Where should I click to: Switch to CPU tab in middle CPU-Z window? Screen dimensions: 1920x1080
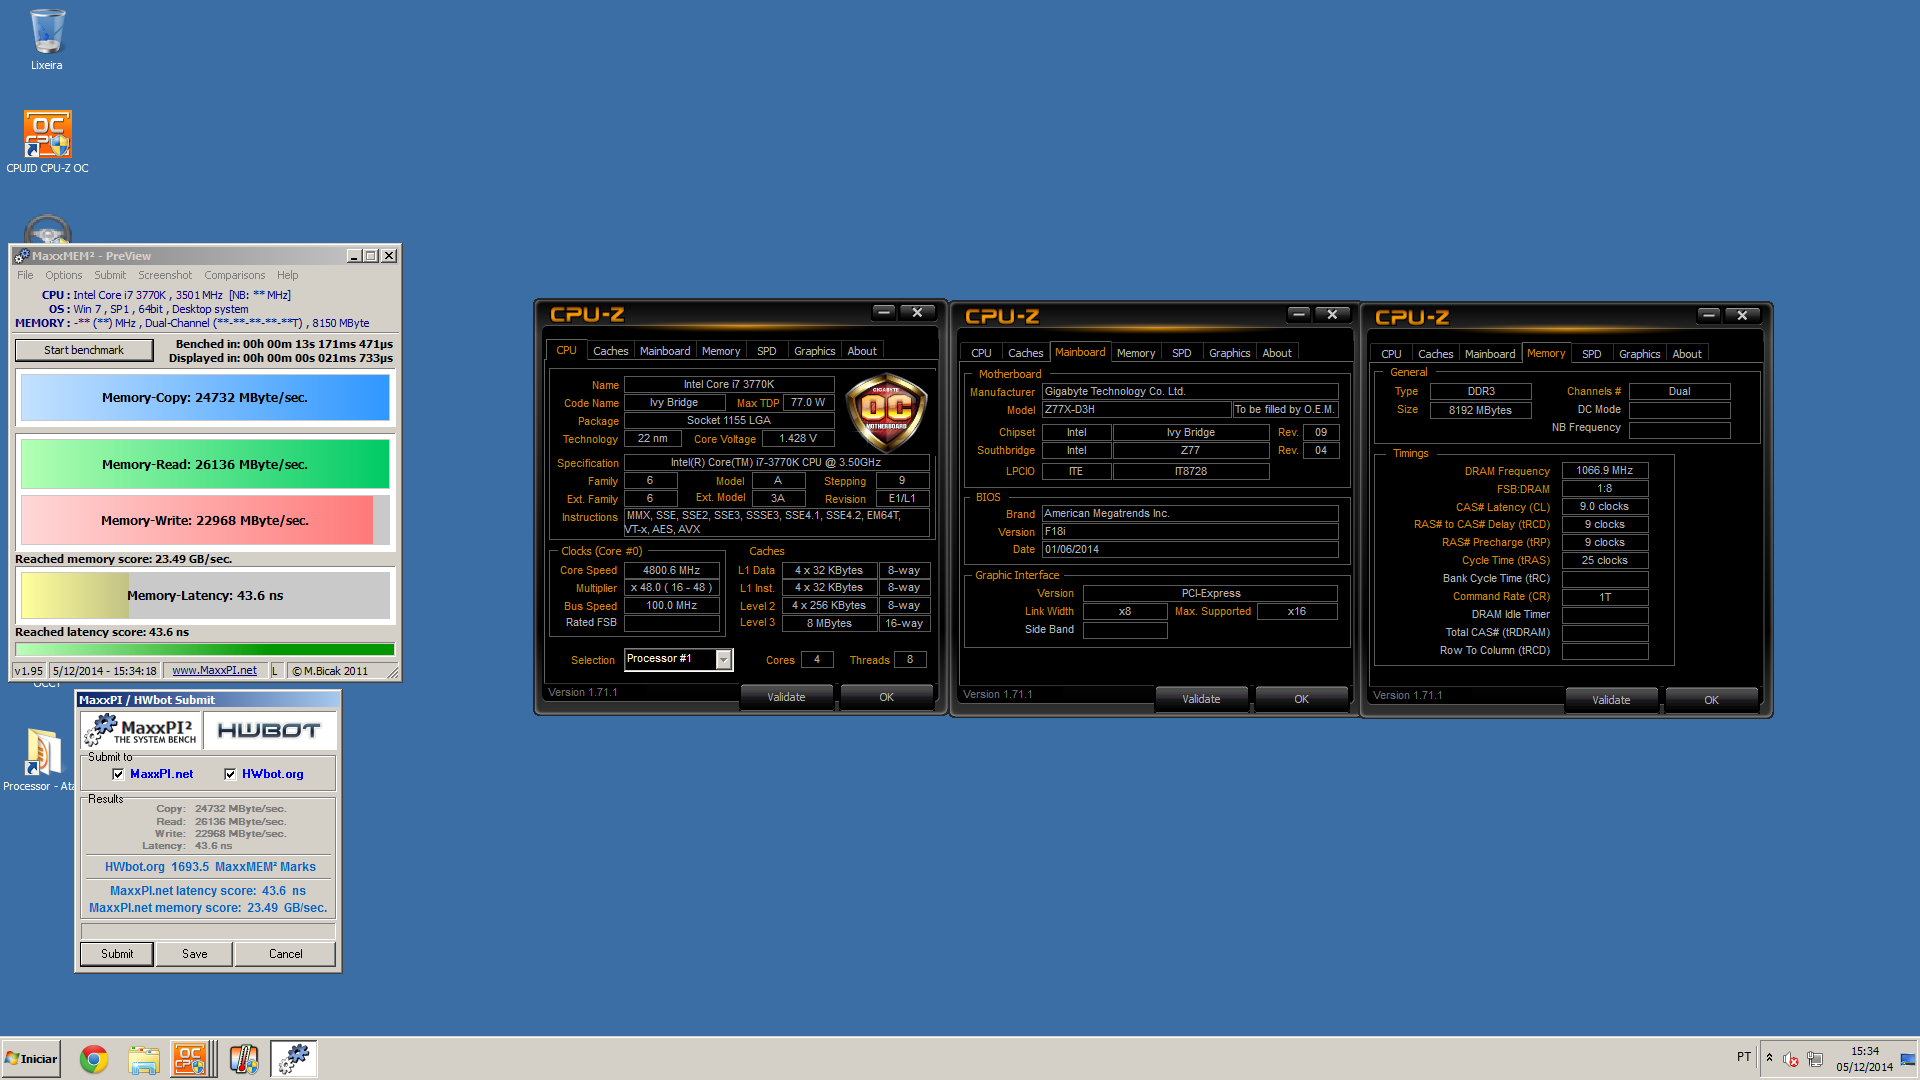pyautogui.click(x=981, y=353)
